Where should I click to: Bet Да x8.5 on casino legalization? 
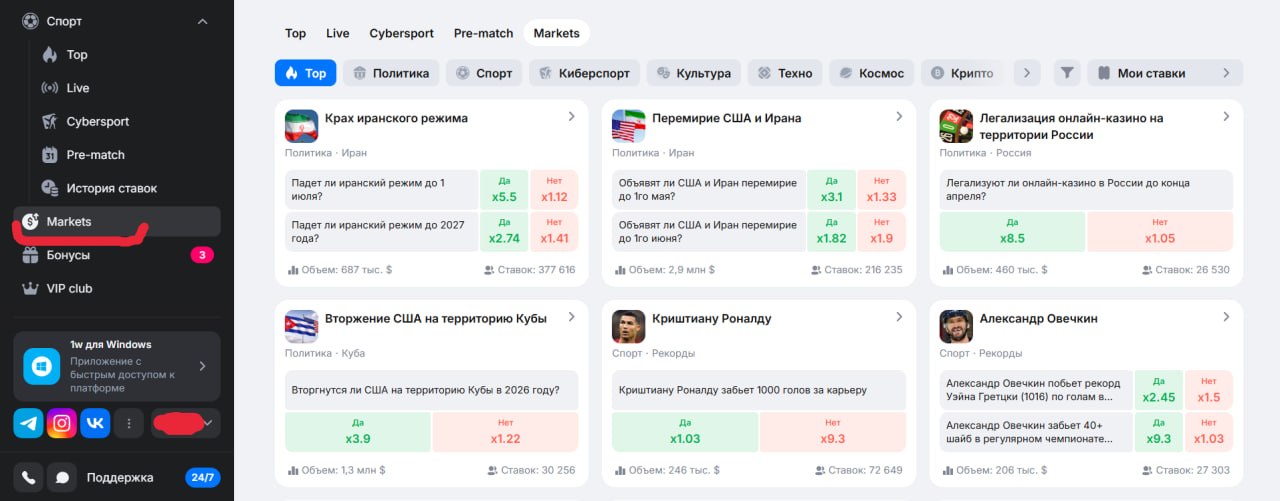click(x=1012, y=231)
